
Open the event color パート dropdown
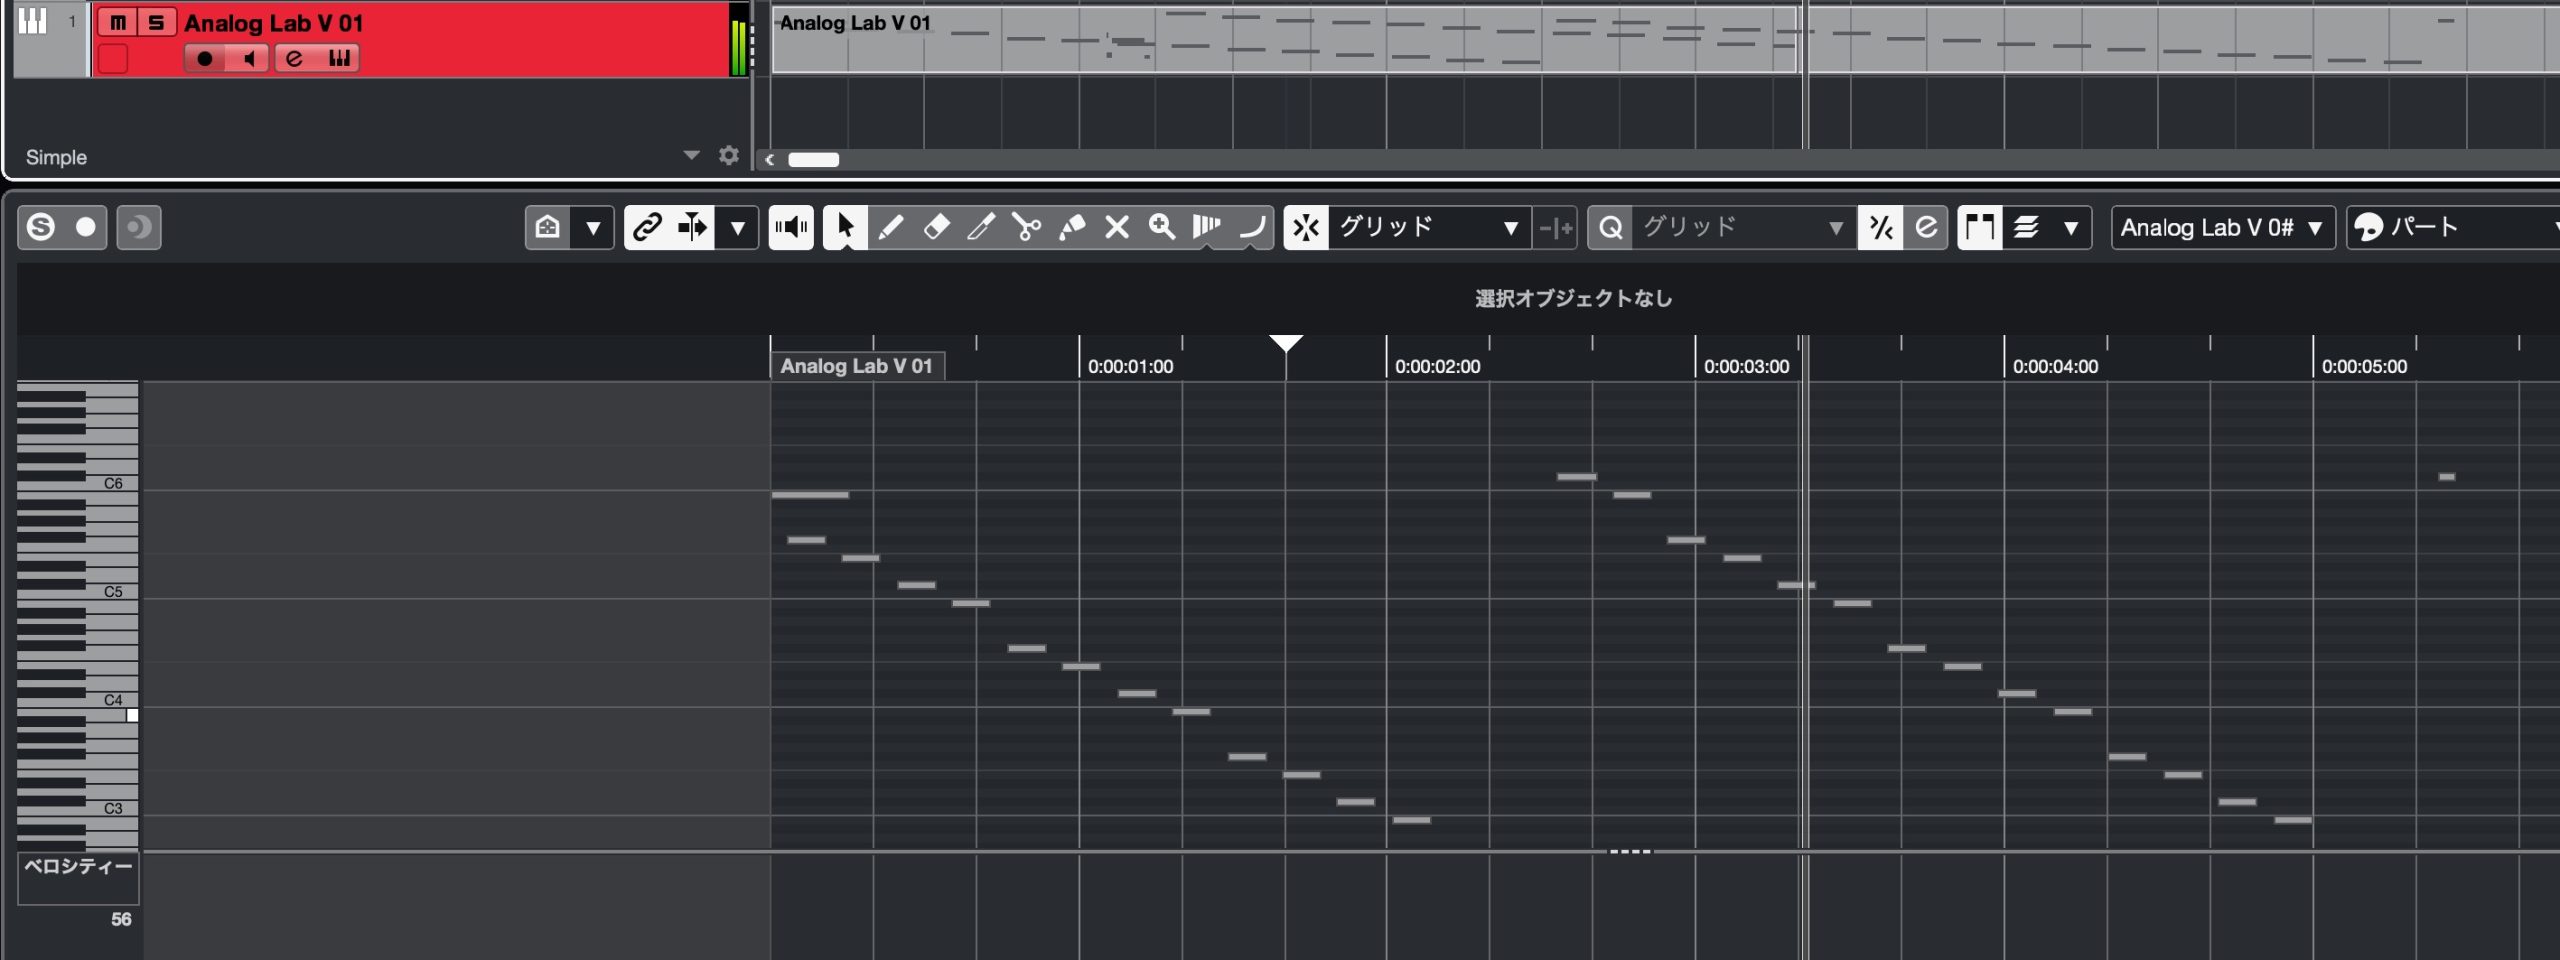click(2453, 227)
